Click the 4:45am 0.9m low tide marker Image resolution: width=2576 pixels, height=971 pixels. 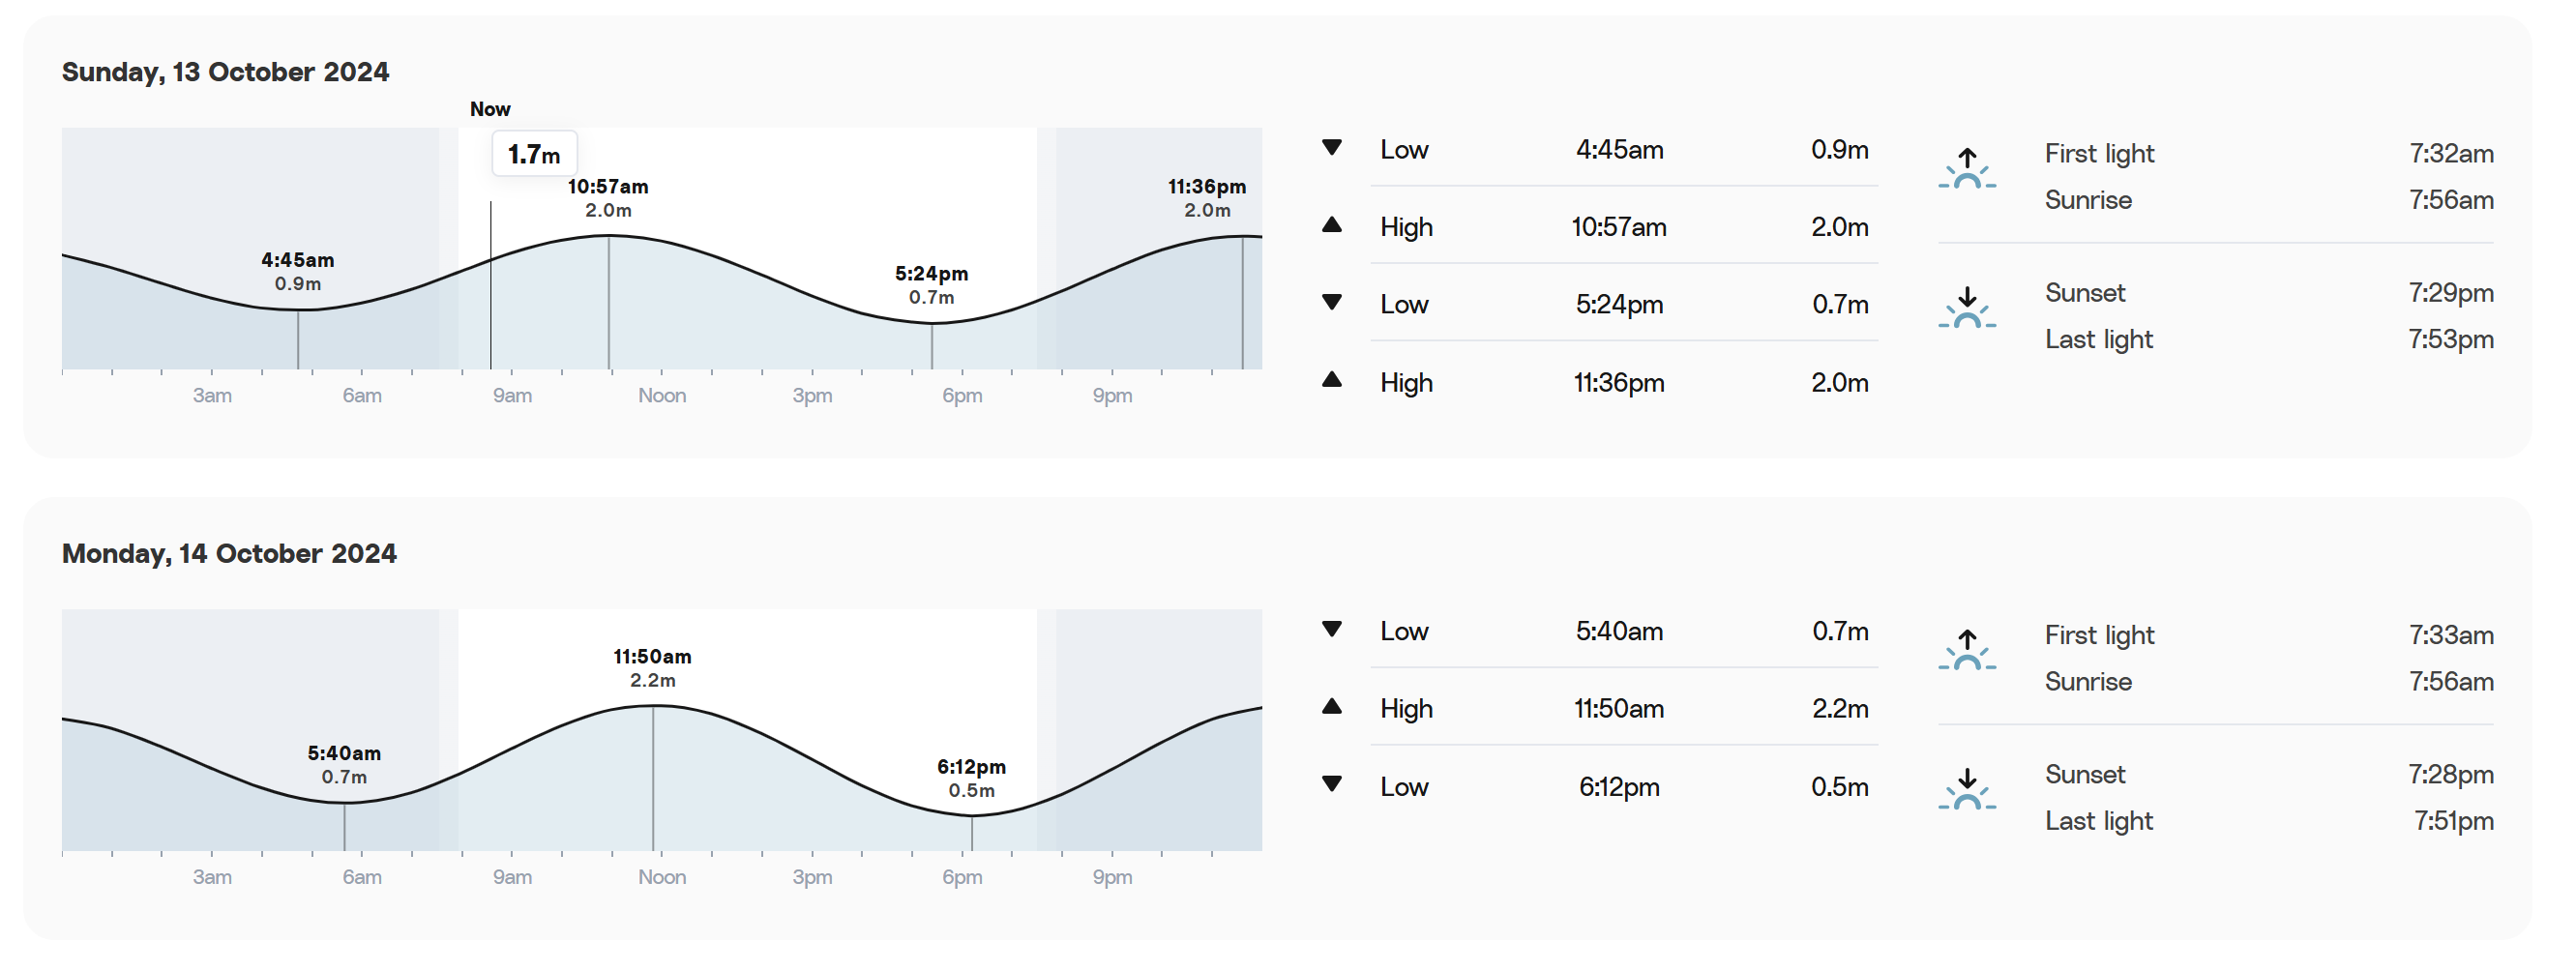(x=298, y=271)
